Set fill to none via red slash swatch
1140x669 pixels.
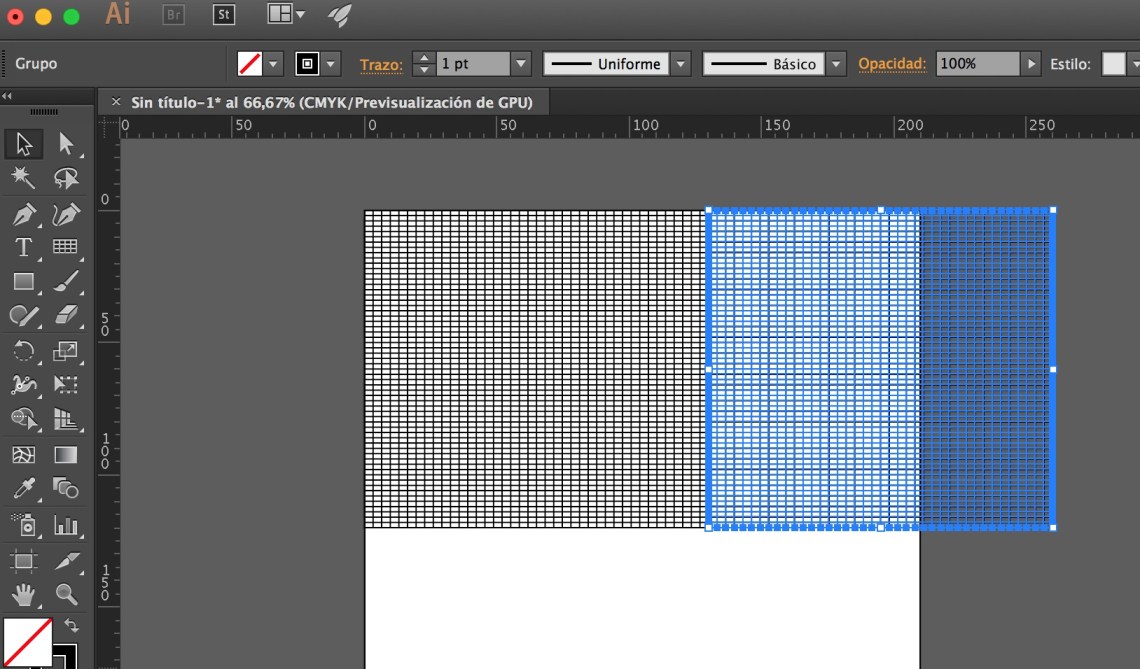pos(249,63)
